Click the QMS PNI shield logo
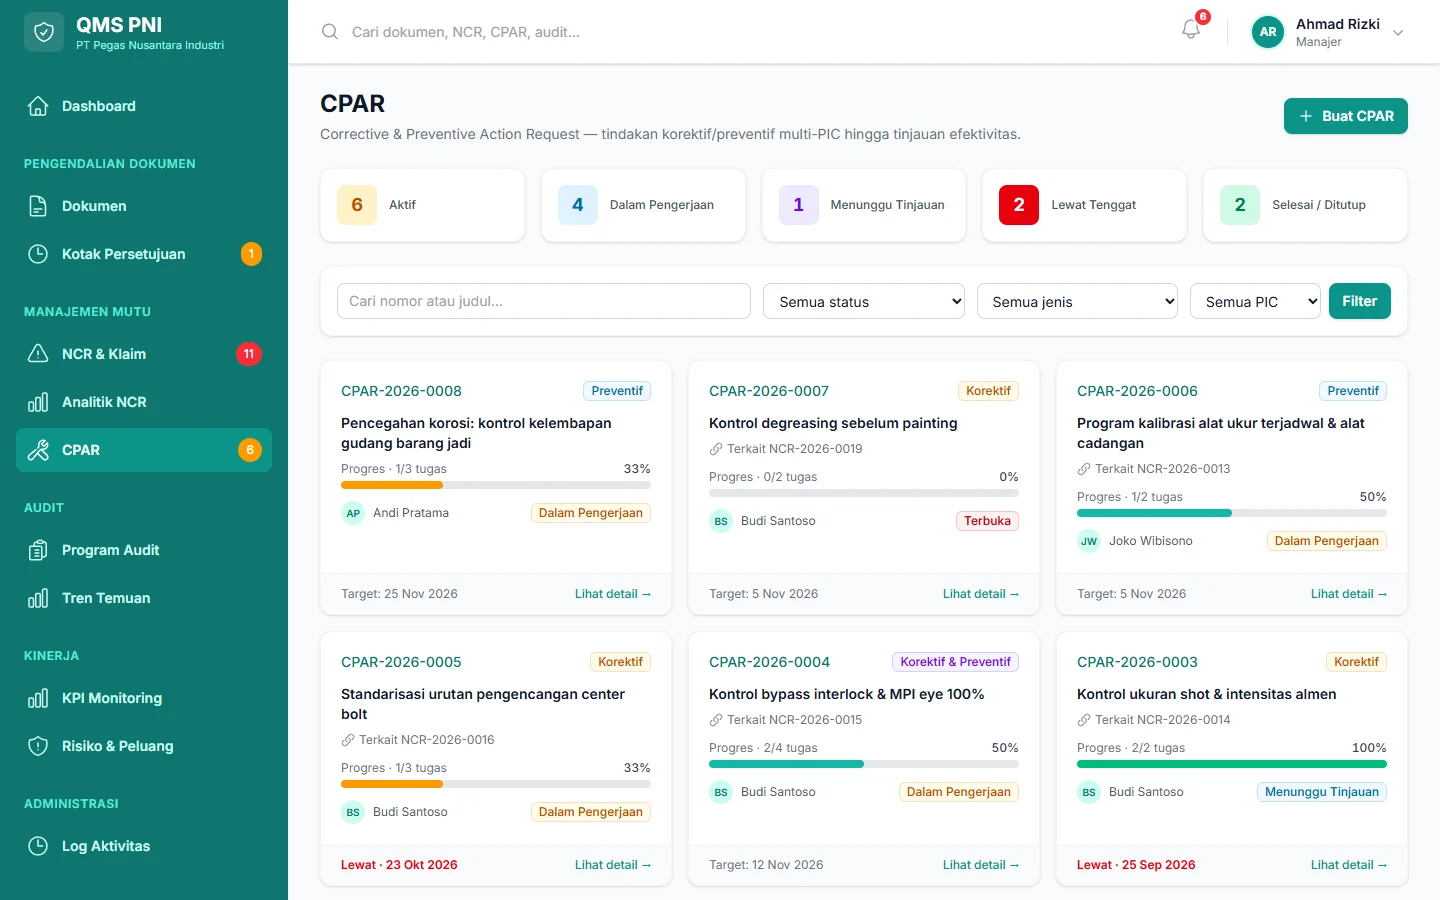The image size is (1440, 900). point(44,32)
